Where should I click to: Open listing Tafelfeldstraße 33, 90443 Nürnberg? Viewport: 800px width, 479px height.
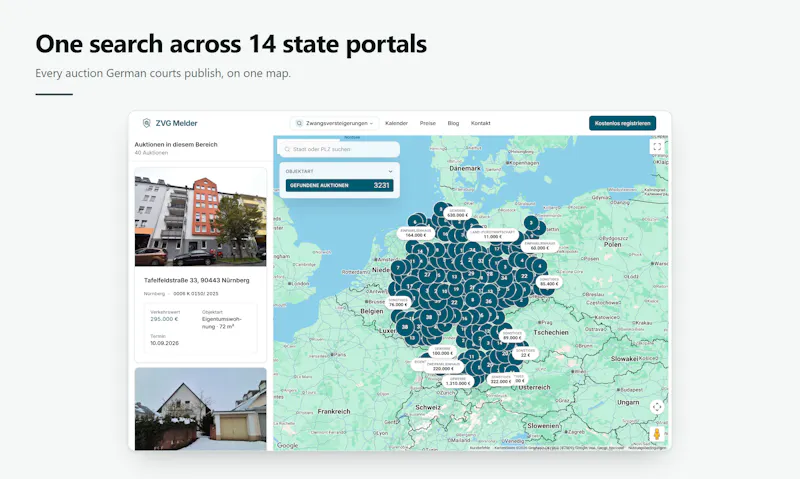tap(196, 280)
